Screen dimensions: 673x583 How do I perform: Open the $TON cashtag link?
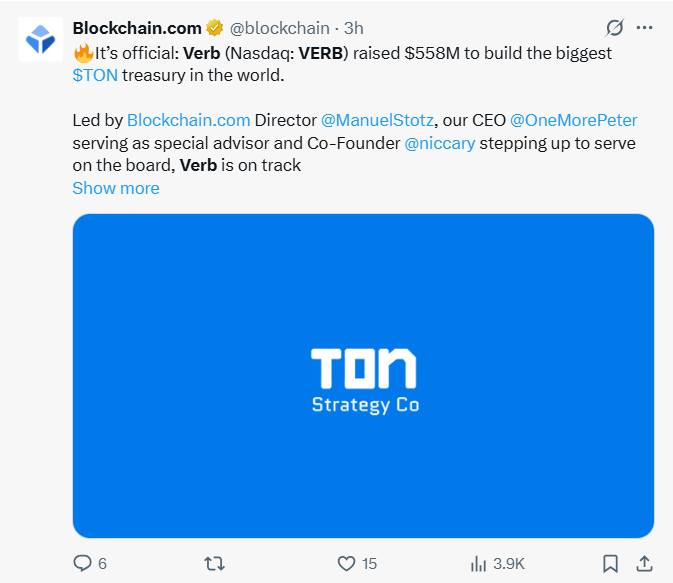(x=95, y=75)
